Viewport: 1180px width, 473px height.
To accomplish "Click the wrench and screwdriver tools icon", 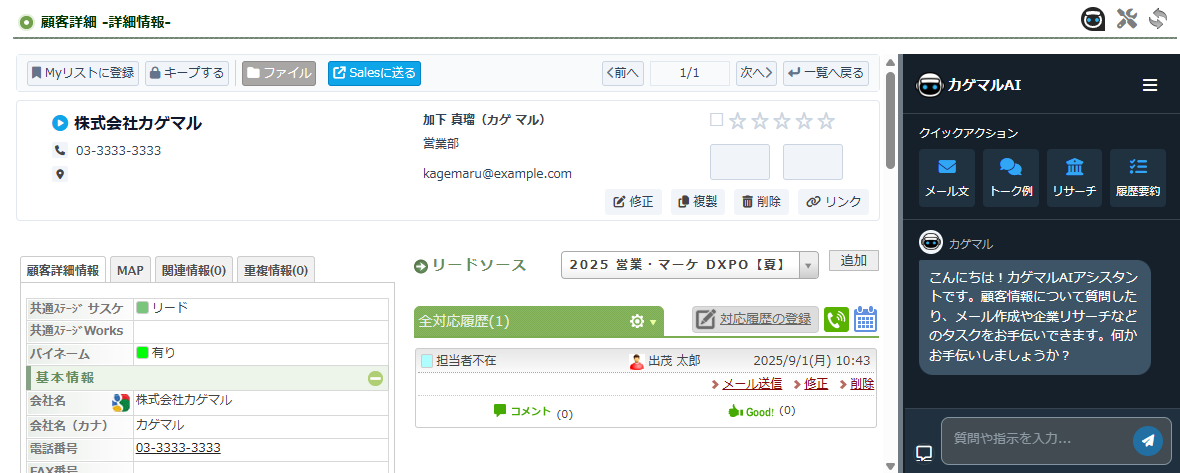I will click(1127, 18).
